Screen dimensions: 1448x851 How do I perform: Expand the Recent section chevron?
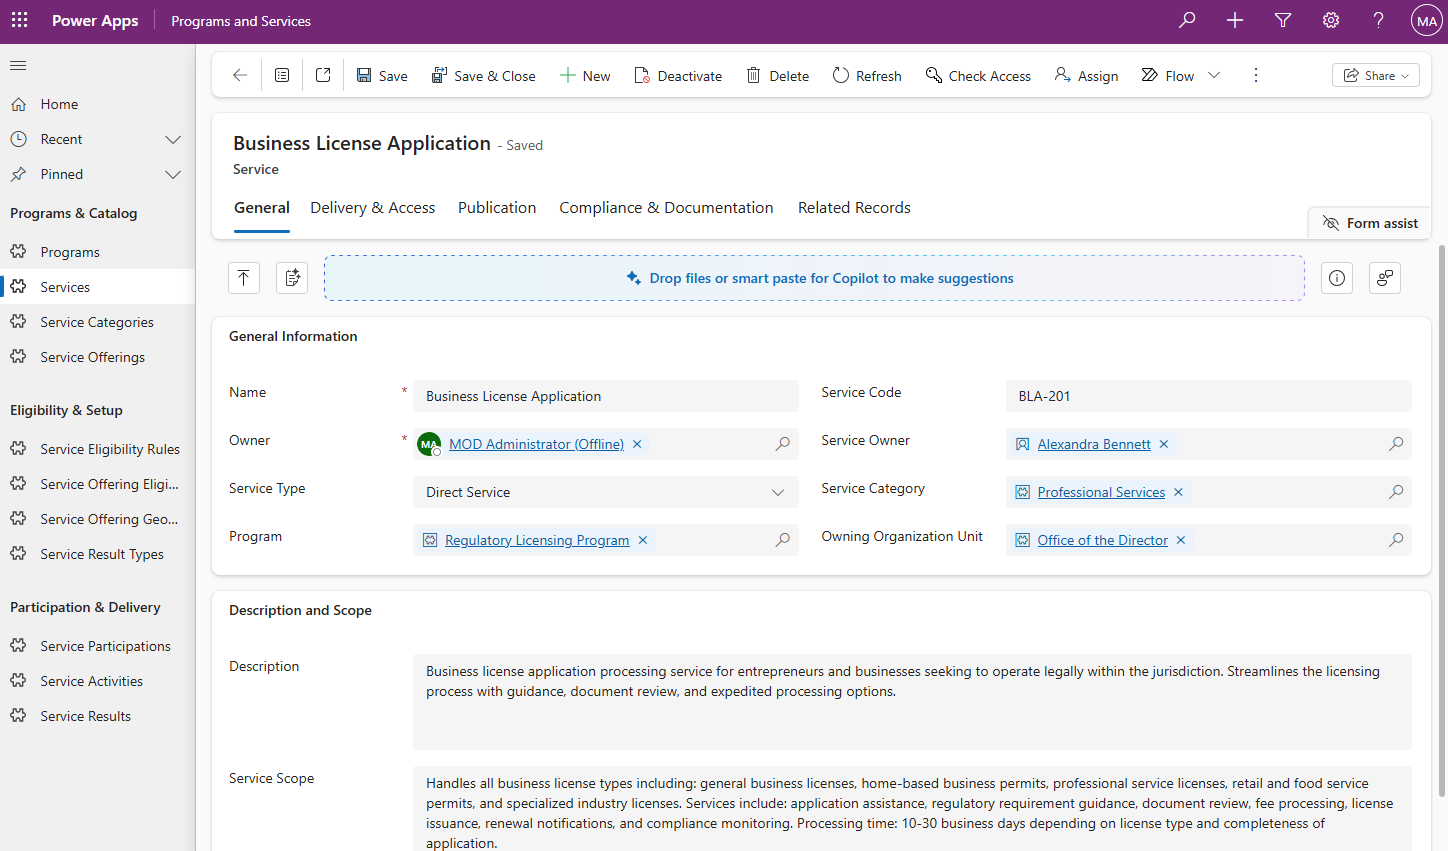click(173, 139)
